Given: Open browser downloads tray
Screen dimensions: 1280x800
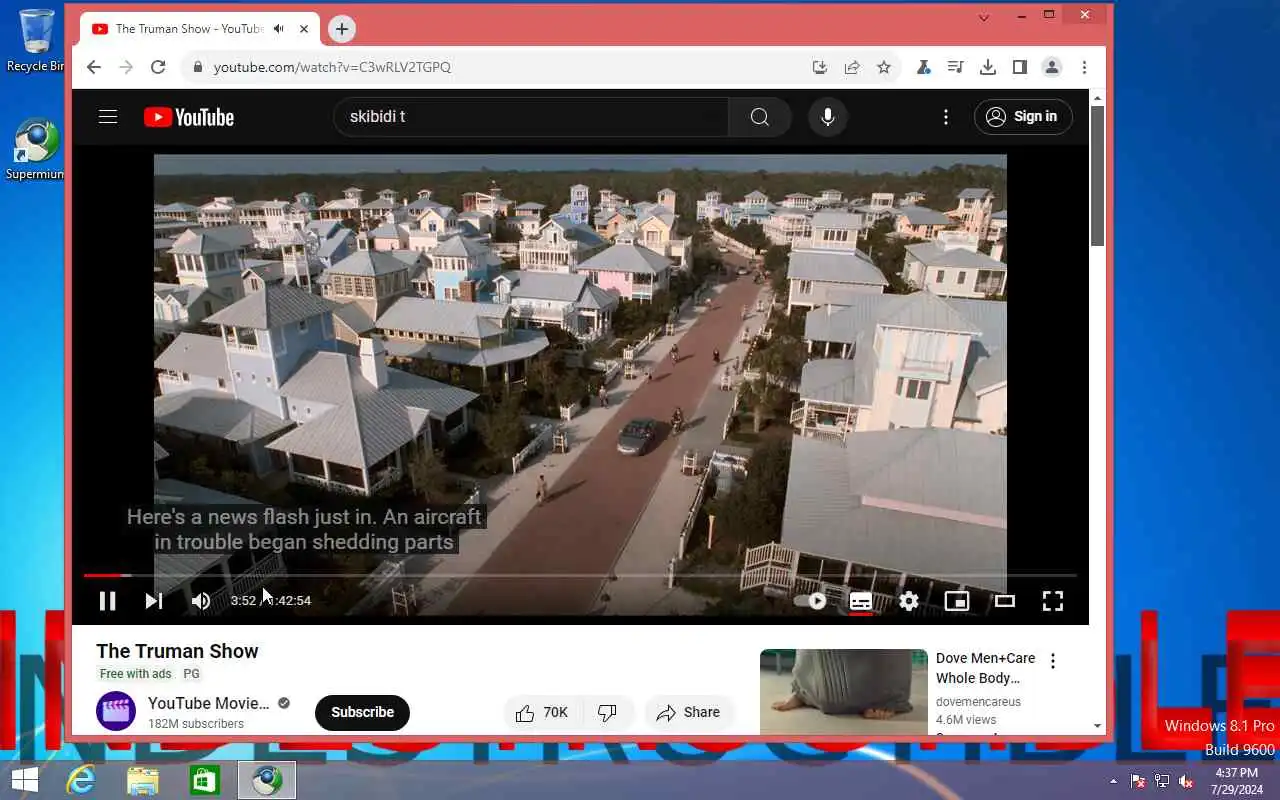Looking at the screenshot, I should pyautogui.click(x=988, y=67).
